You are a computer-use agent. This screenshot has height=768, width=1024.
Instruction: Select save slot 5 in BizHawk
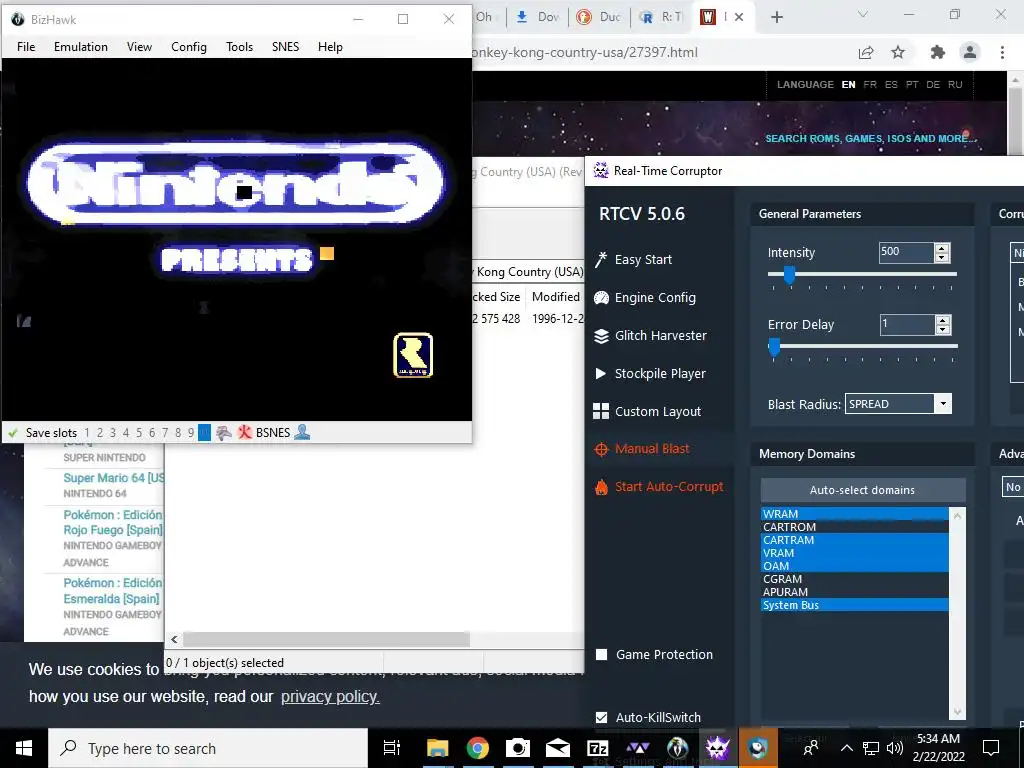[x=138, y=432]
